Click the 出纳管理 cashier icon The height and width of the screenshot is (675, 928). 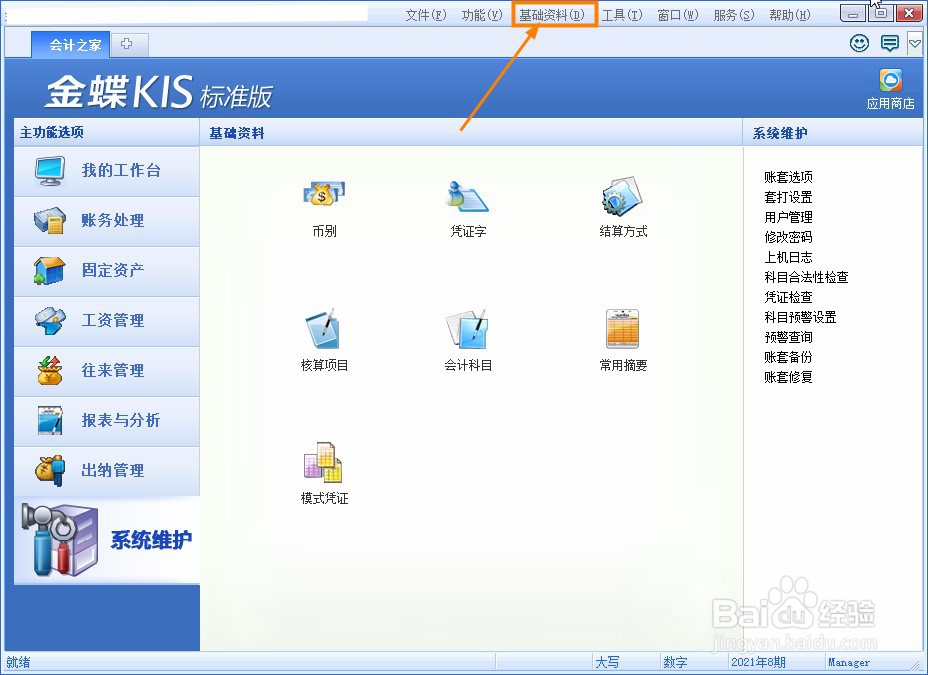50,470
